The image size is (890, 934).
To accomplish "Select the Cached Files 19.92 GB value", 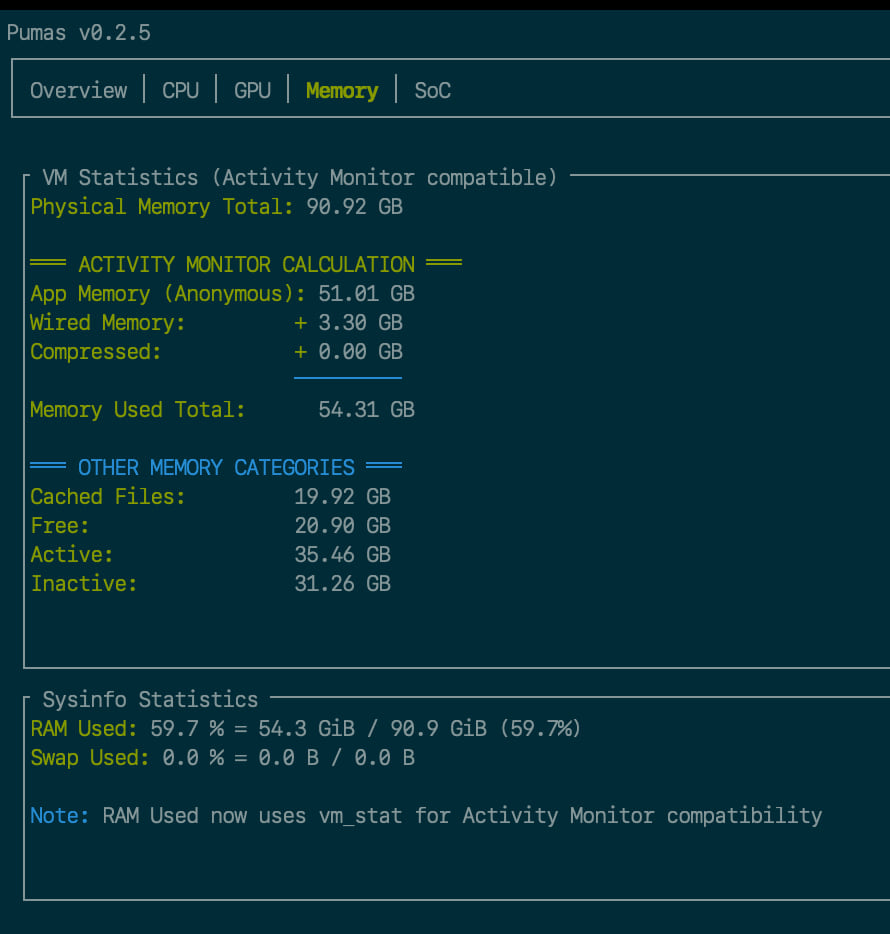I will 342,497.
